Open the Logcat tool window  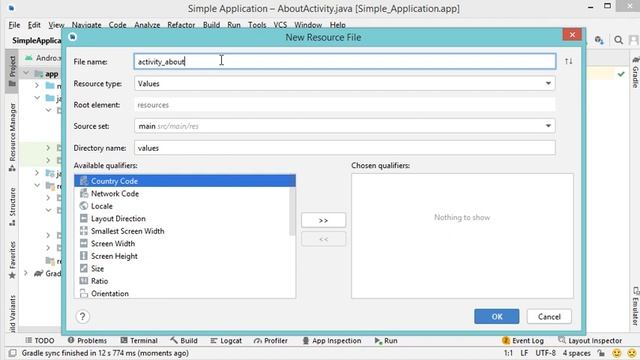[x=226, y=340]
